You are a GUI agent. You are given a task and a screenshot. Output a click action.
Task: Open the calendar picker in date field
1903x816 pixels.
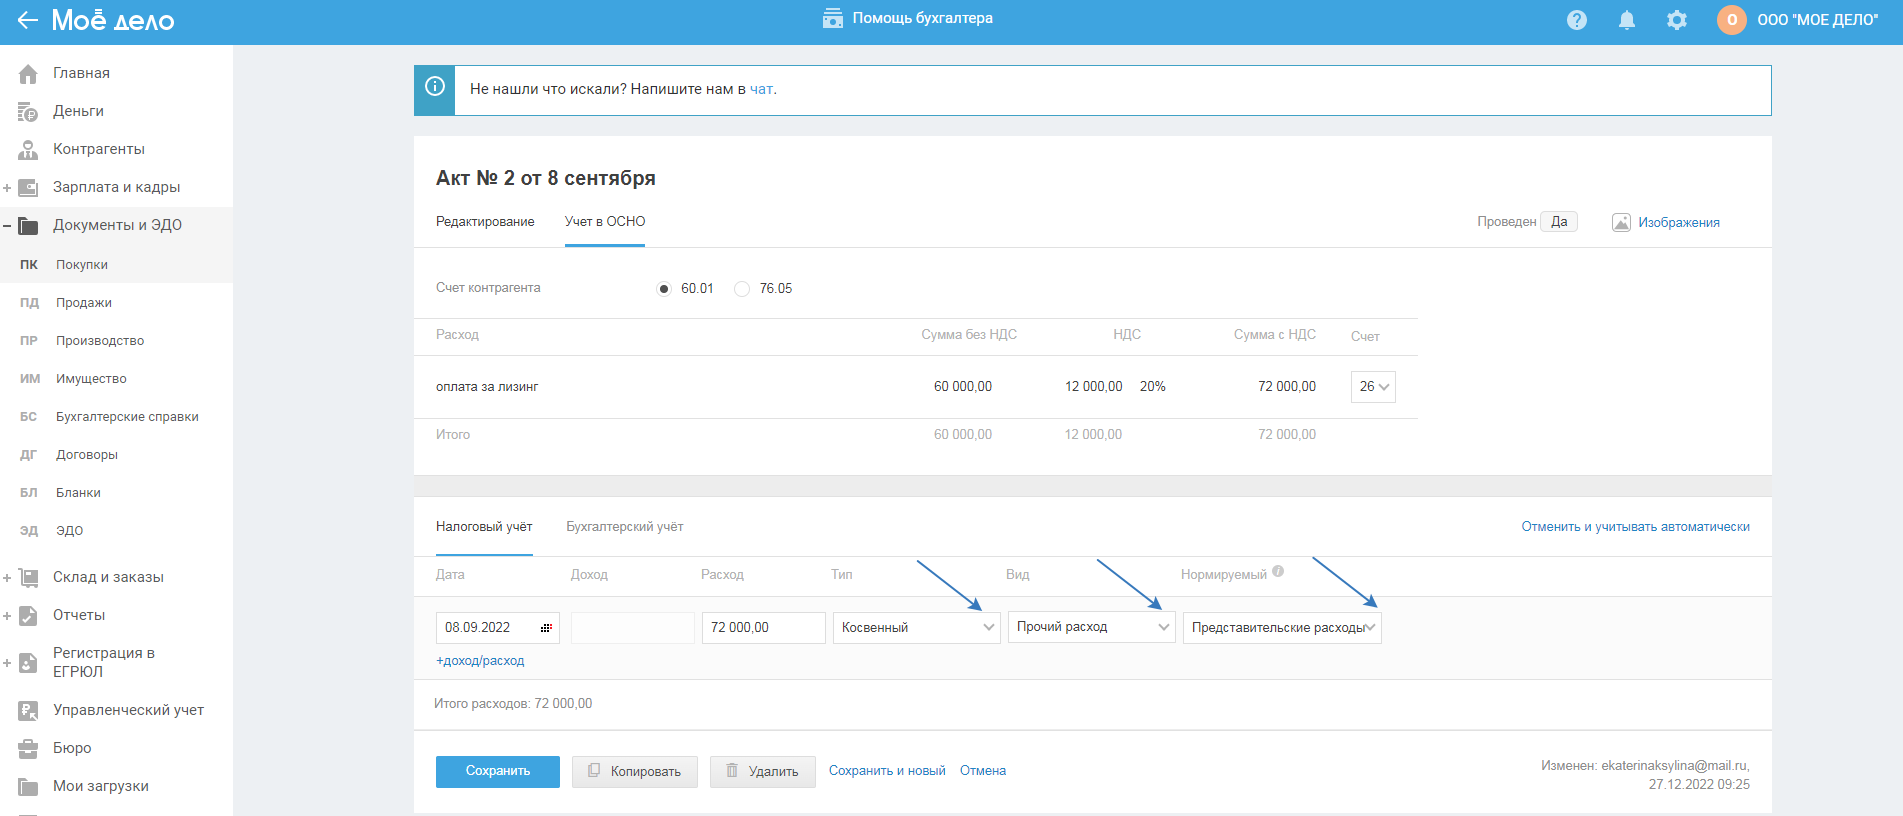(546, 628)
